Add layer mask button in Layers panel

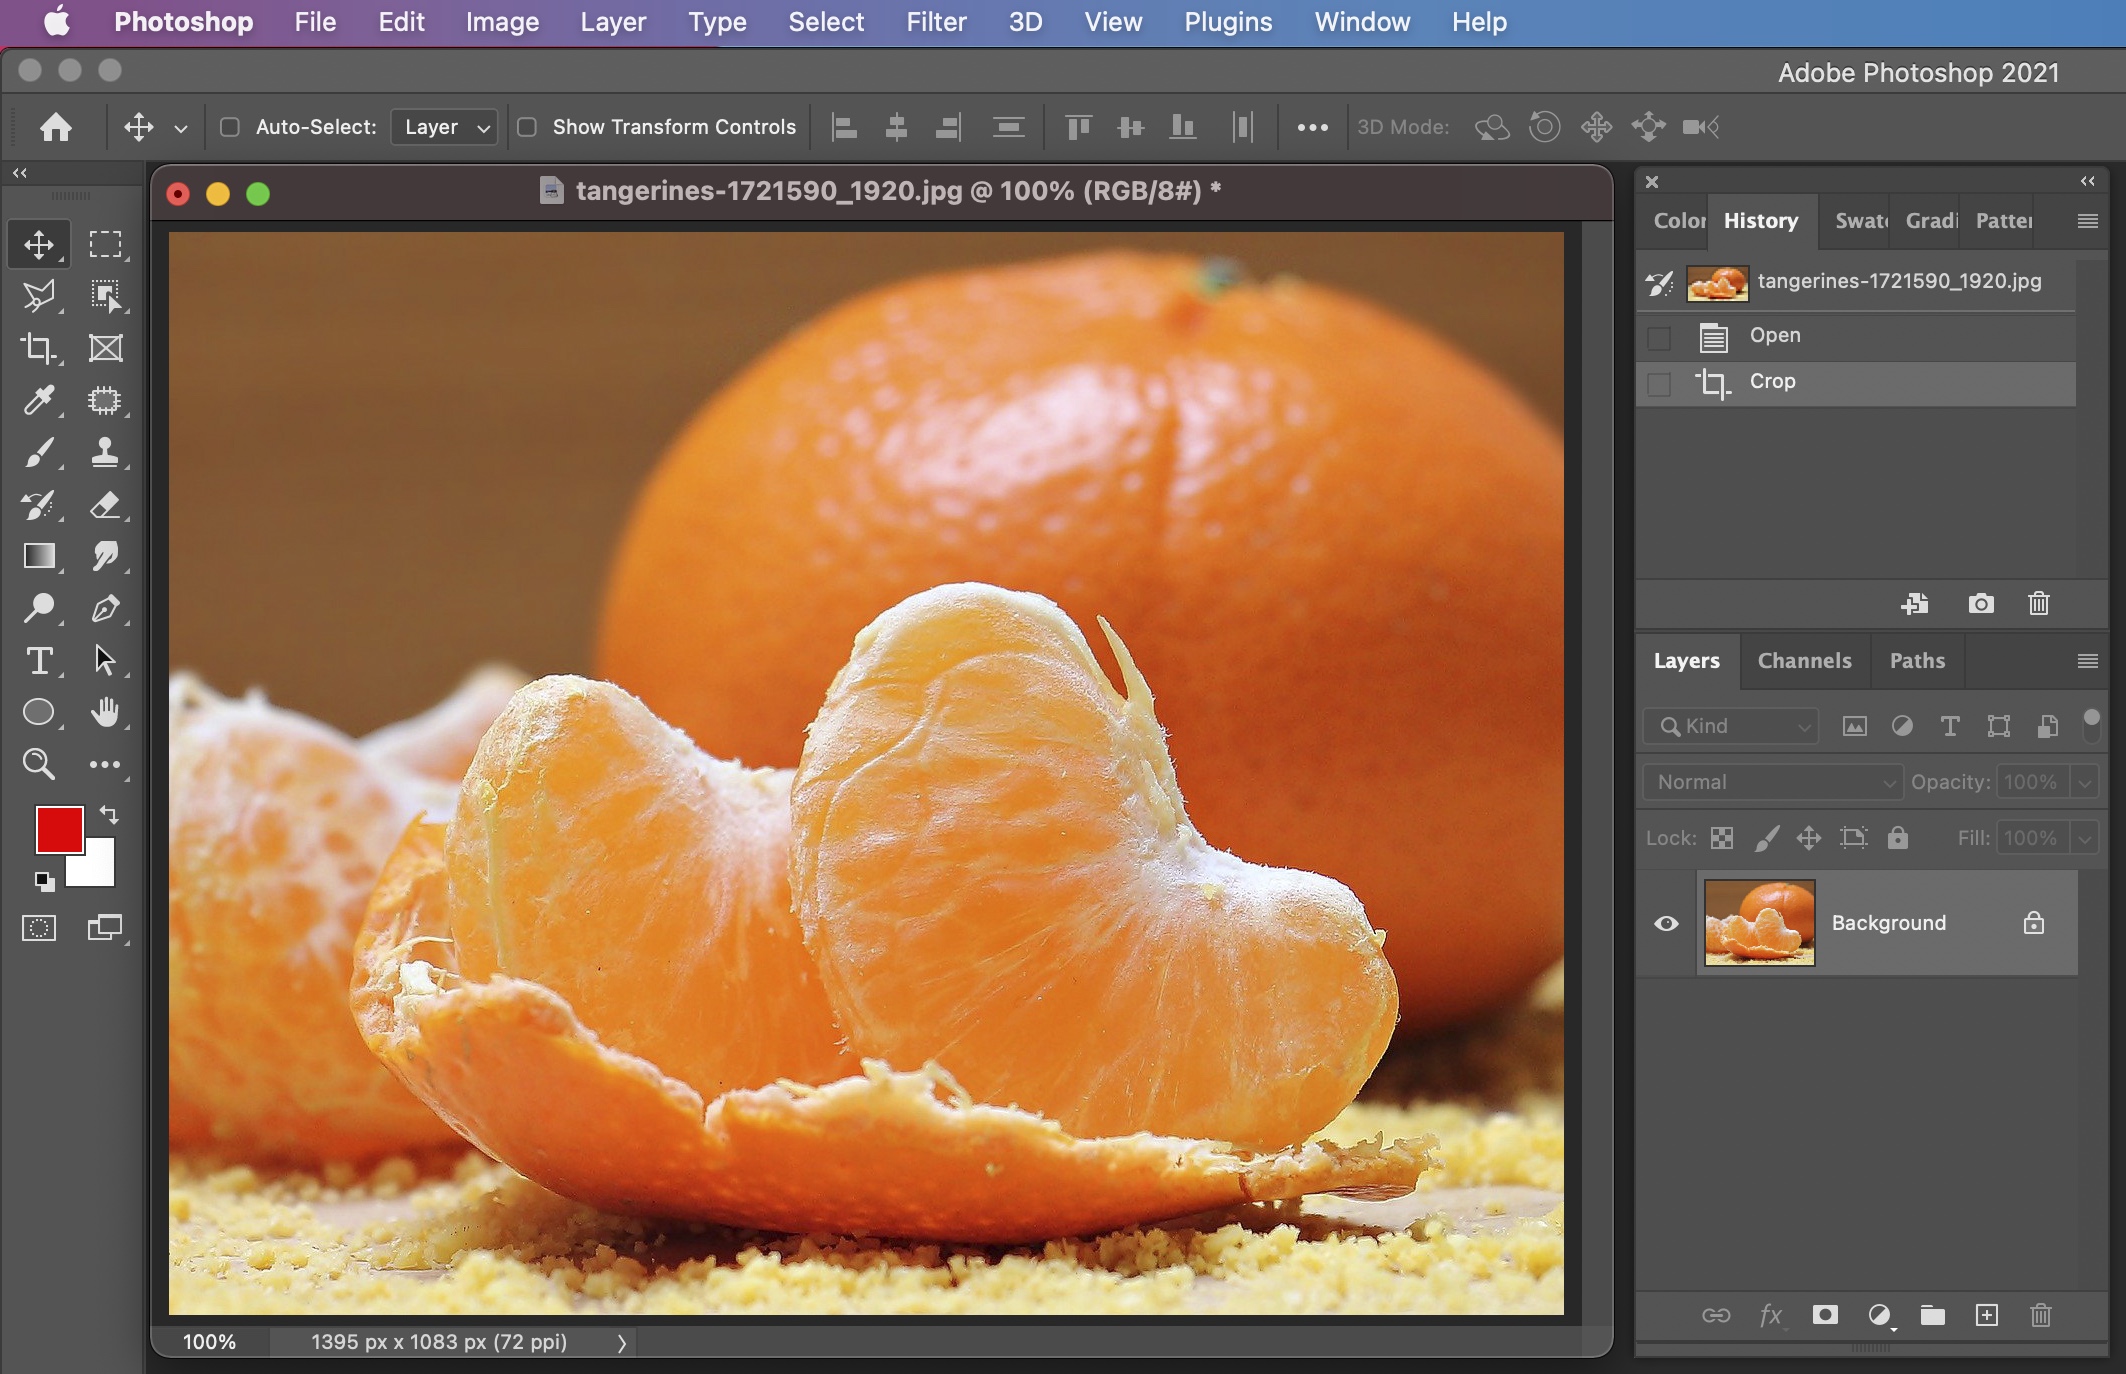point(1825,1315)
